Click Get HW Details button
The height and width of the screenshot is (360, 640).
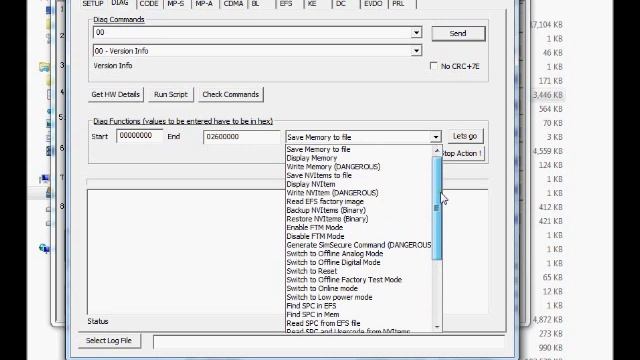point(116,94)
